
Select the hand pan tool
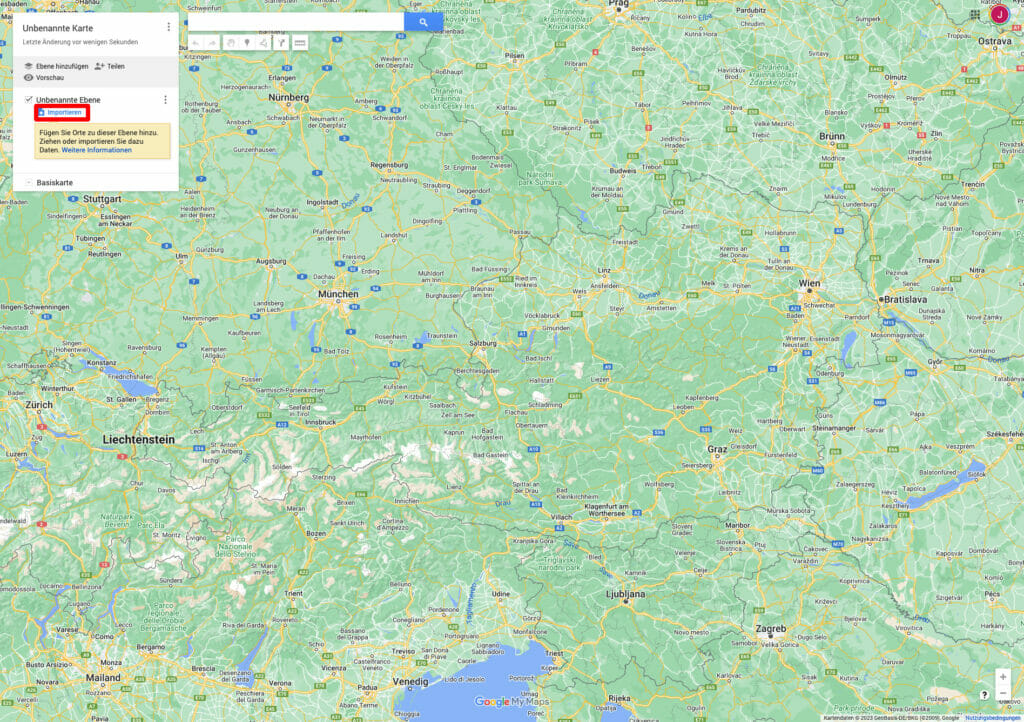(x=229, y=43)
